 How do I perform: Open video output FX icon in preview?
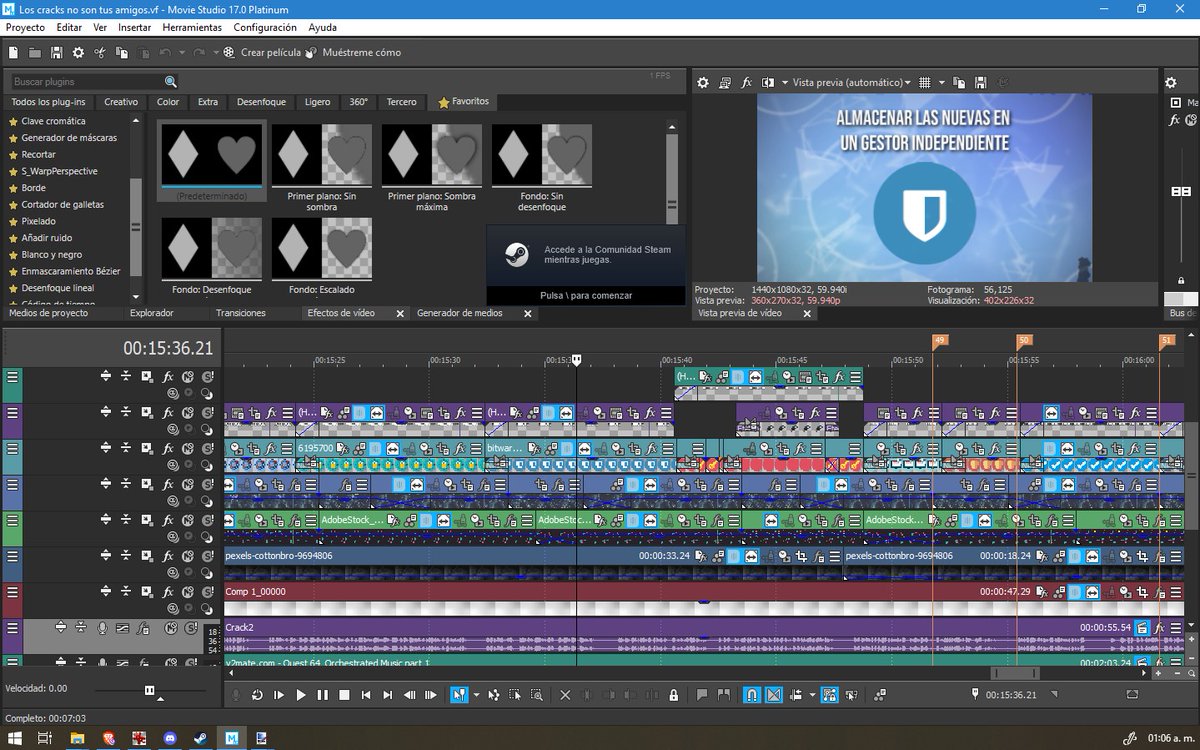[746, 82]
